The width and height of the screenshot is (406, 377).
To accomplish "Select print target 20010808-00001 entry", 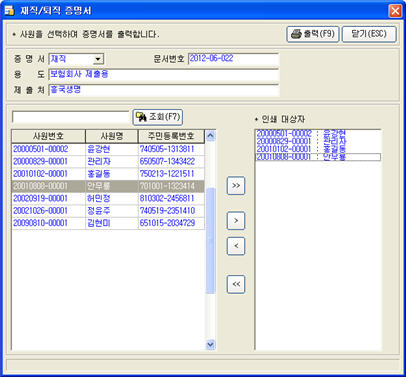I will click(x=318, y=157).
